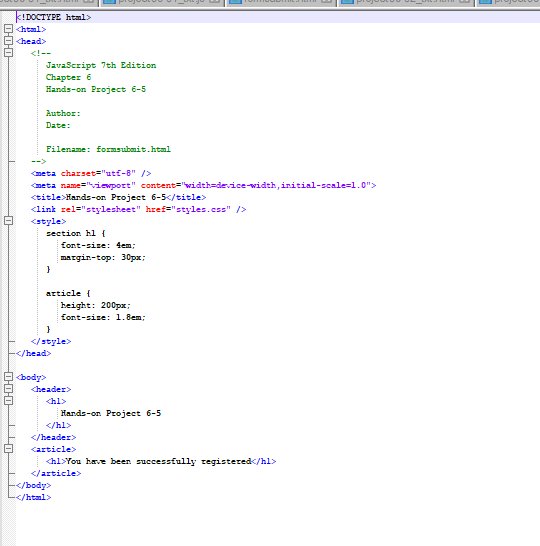Collapse the <html> fold marker
This screenshot has width=540, height=546.
pos(8,29)
